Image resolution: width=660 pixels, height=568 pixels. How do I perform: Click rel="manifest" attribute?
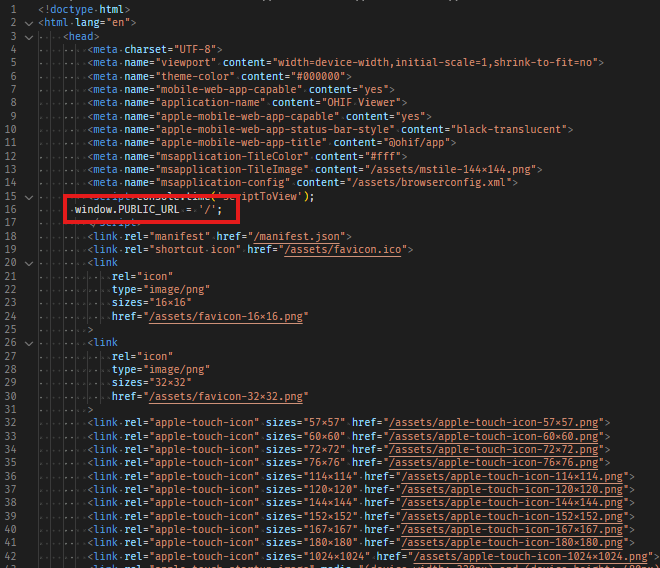pos(167,236)
